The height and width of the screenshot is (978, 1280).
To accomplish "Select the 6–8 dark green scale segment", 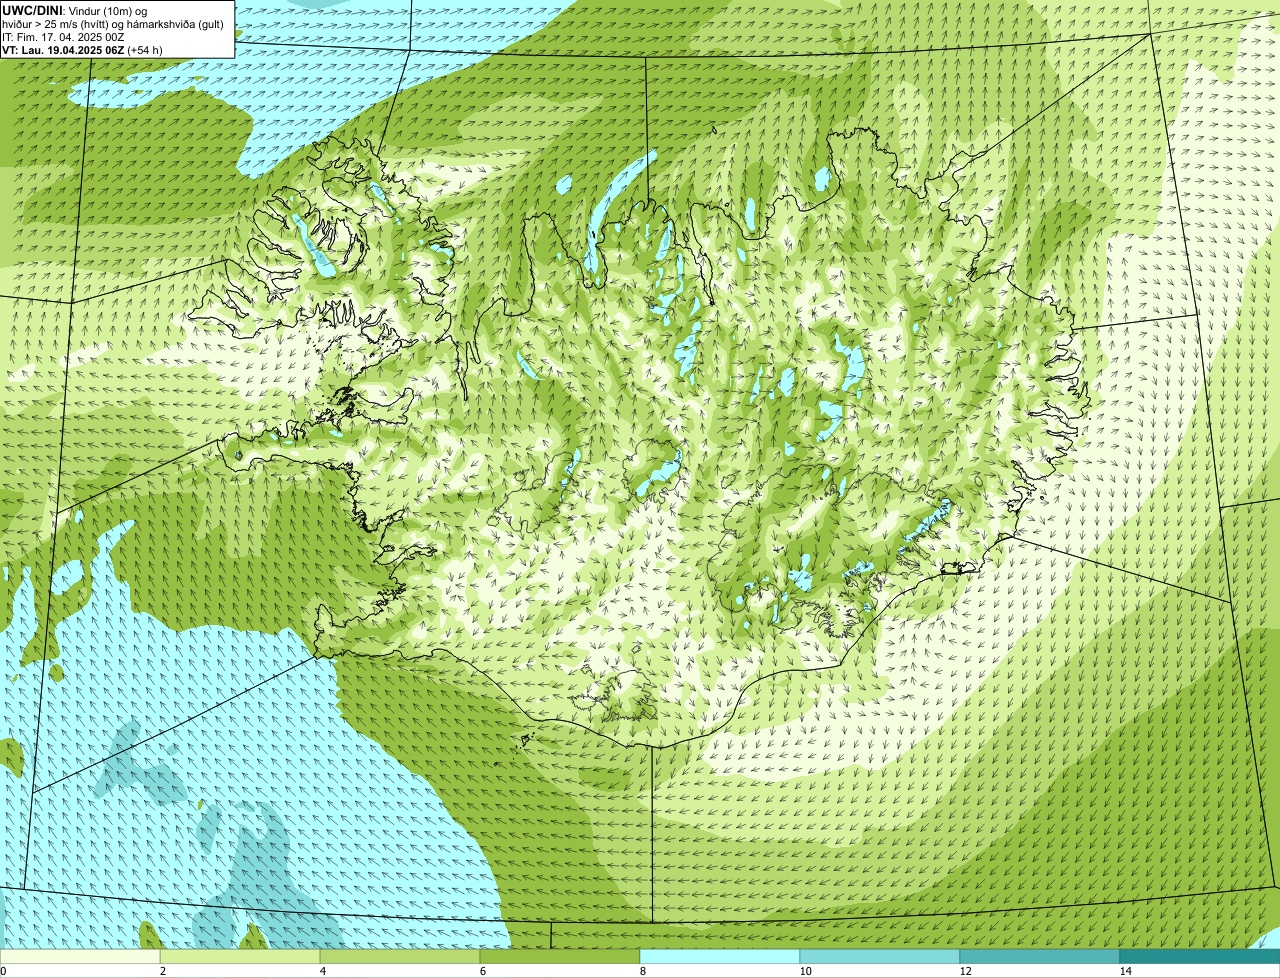I will coord(560,956).
